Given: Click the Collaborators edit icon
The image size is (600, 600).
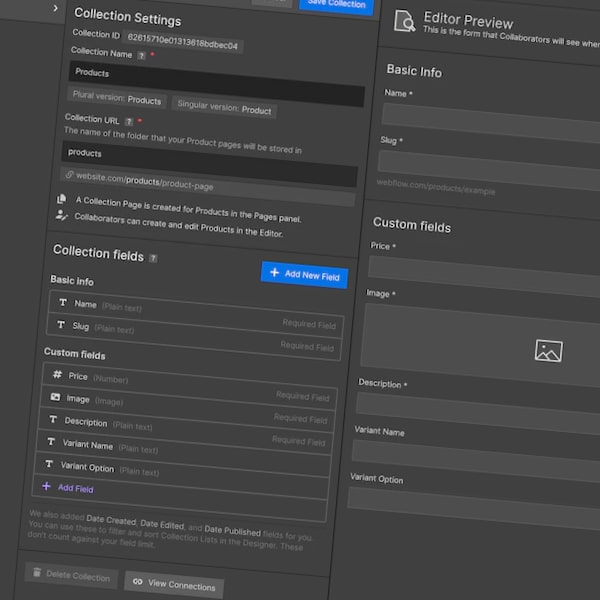Looking at the screenshot, I should pyautogui.click(x=61, y=215).
